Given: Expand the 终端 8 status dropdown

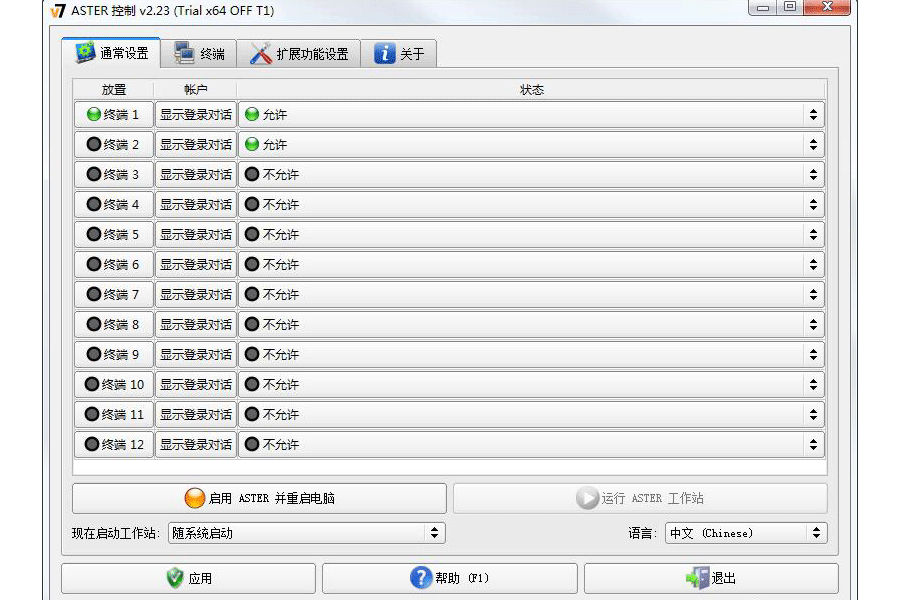Looking at the screenshot, I should point(532,324).
